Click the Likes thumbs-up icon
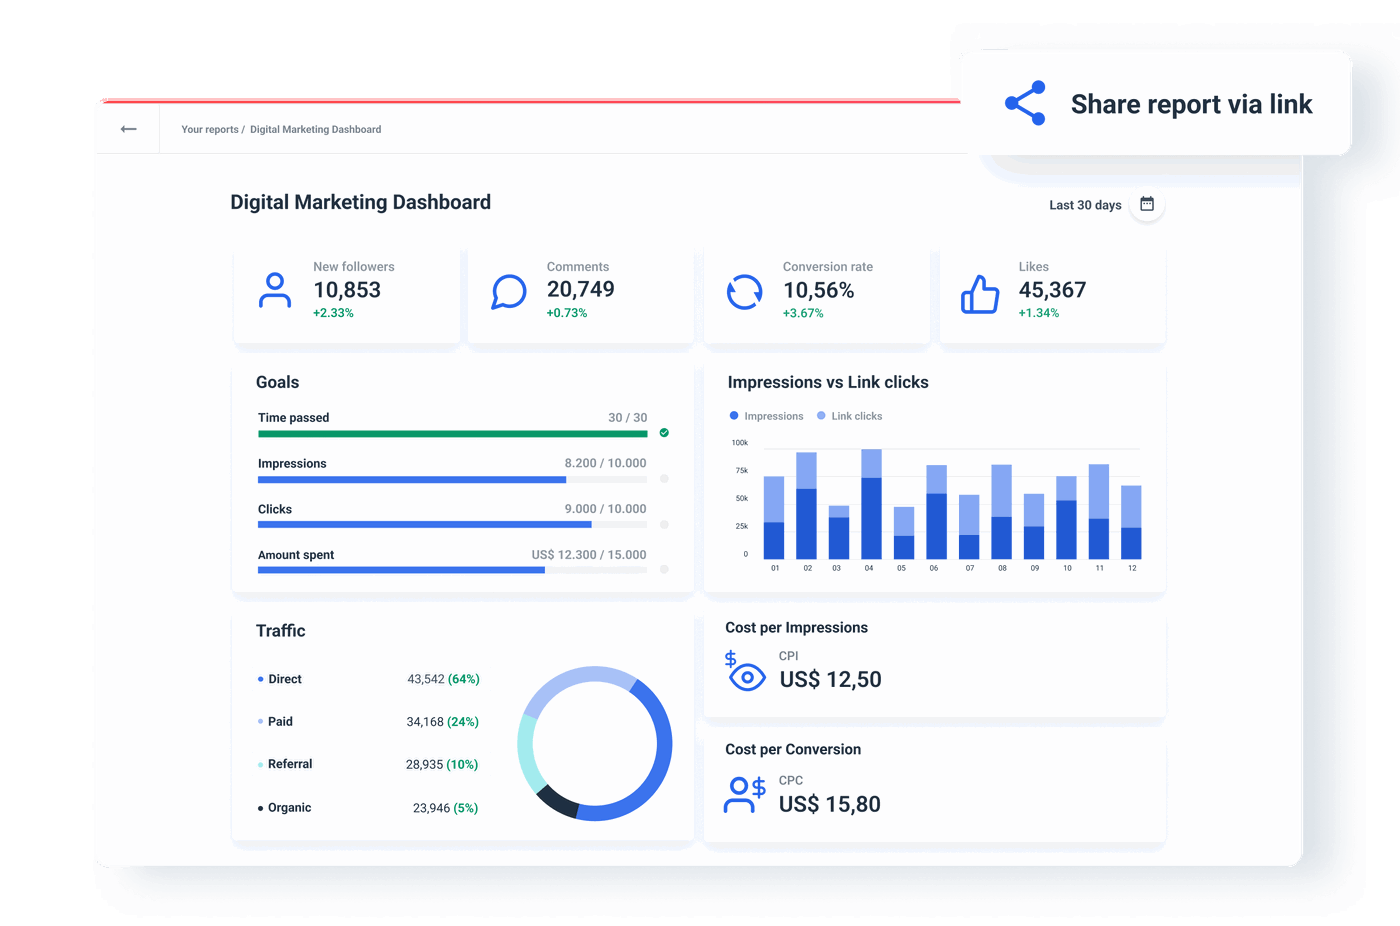Viewport: 1400px width, 926px height. pos(980,292)
